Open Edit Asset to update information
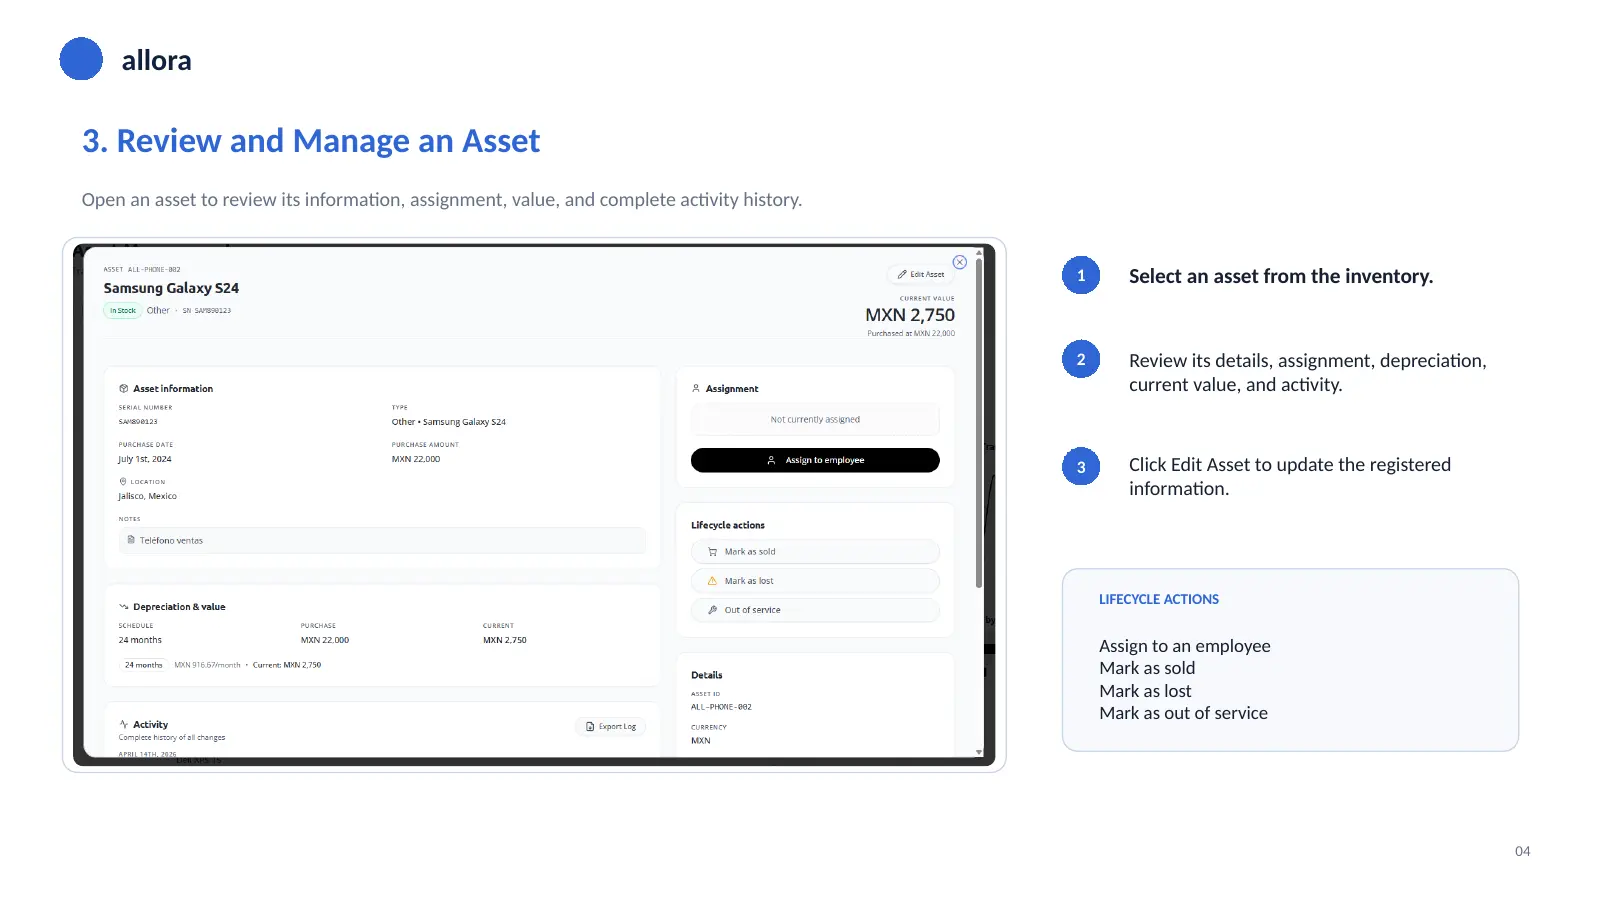The image size is (1601, 900). [920, 274]
